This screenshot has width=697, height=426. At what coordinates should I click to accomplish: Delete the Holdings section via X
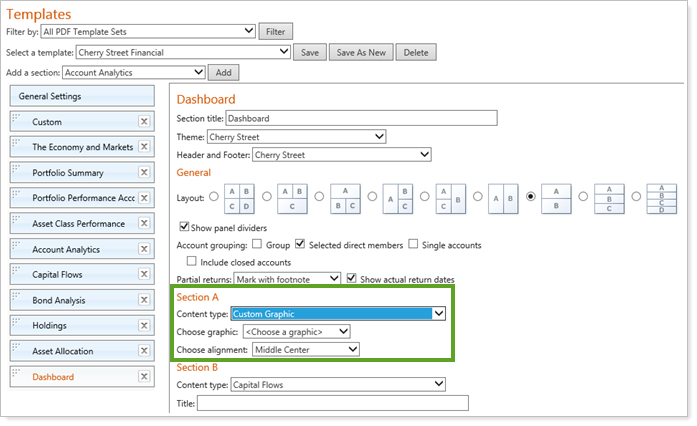(x=144, y=325)
